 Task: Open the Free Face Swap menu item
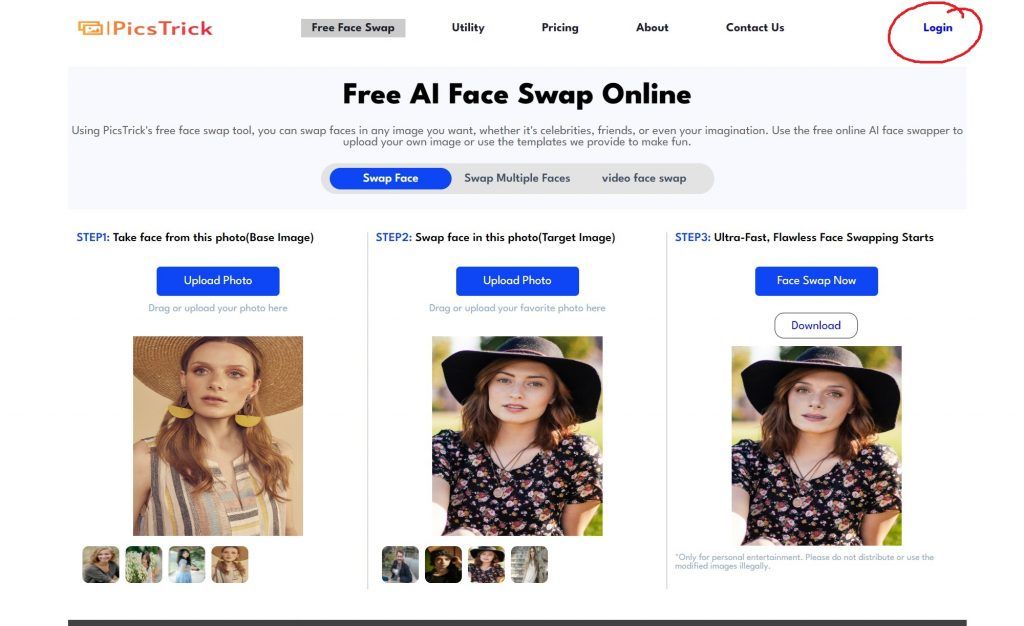coord(353,27)
